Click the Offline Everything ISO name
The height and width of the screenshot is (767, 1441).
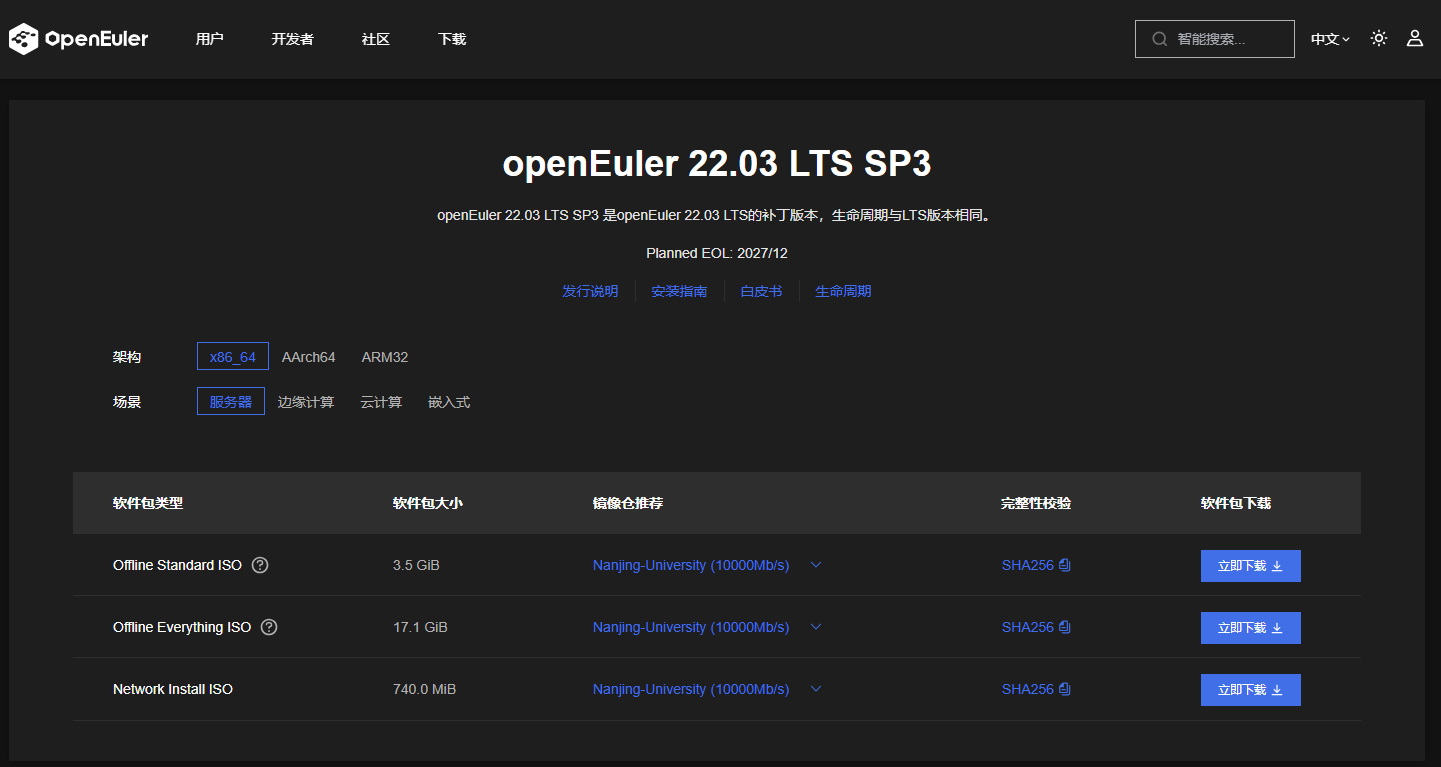coord(182,627)
